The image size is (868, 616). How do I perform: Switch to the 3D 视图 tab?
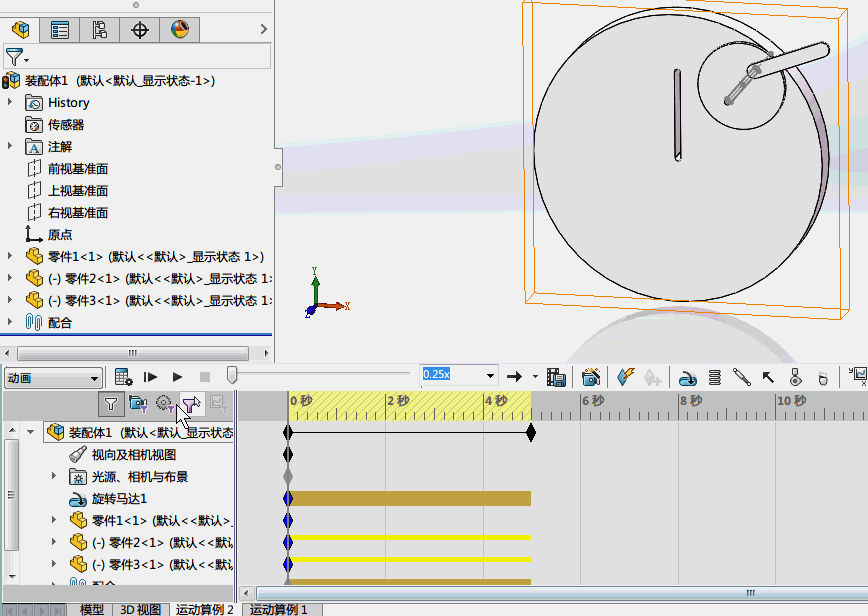coord(141,609)
